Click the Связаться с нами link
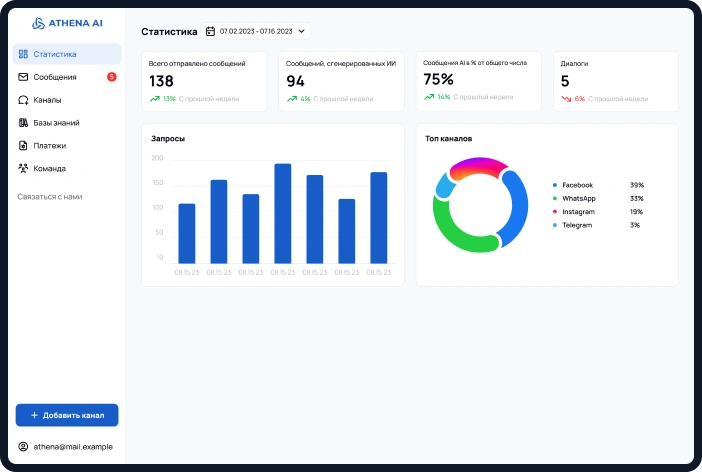702x472 pixels. (50, 197)
